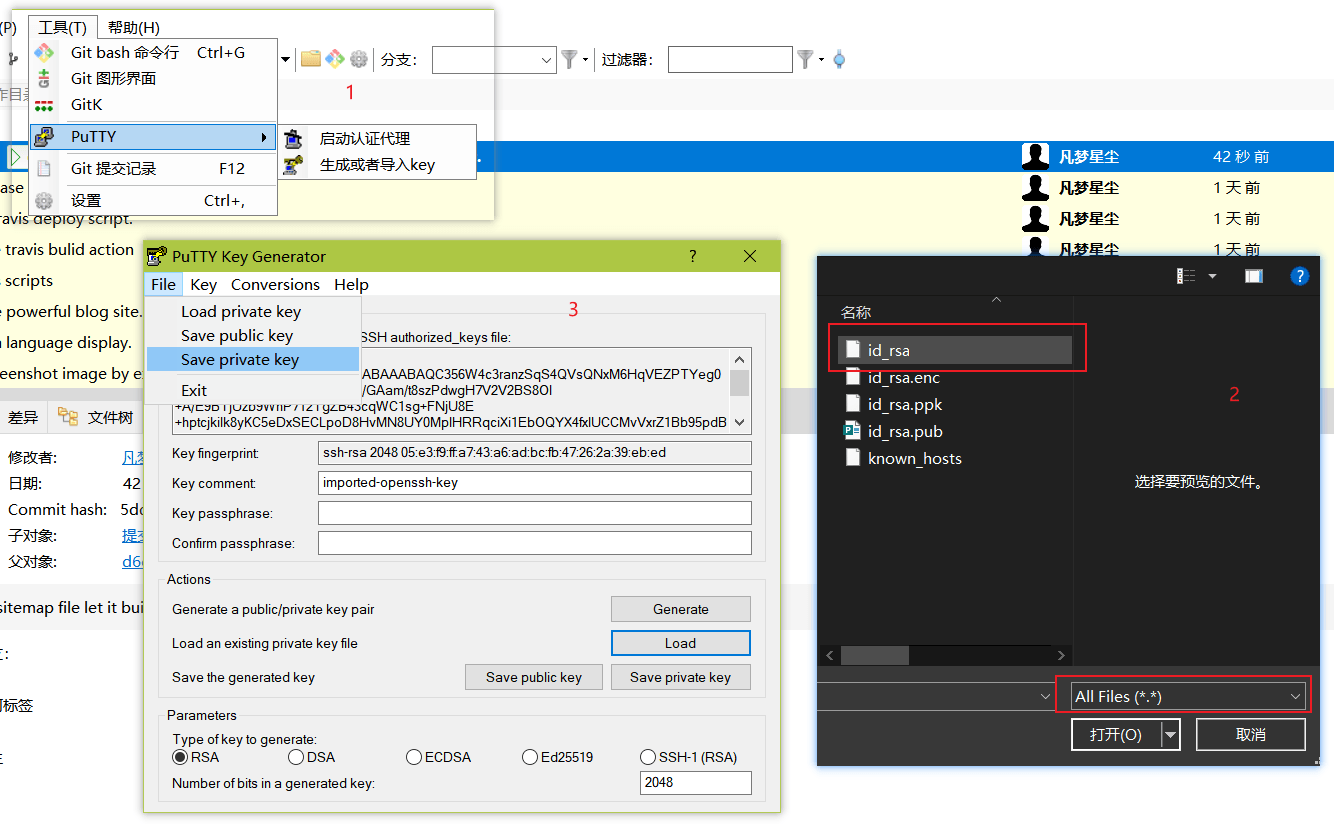Click the 取消 button in file dialog
The height and width of the screenshot is (824, 1334).
(x=1251, y=735)
